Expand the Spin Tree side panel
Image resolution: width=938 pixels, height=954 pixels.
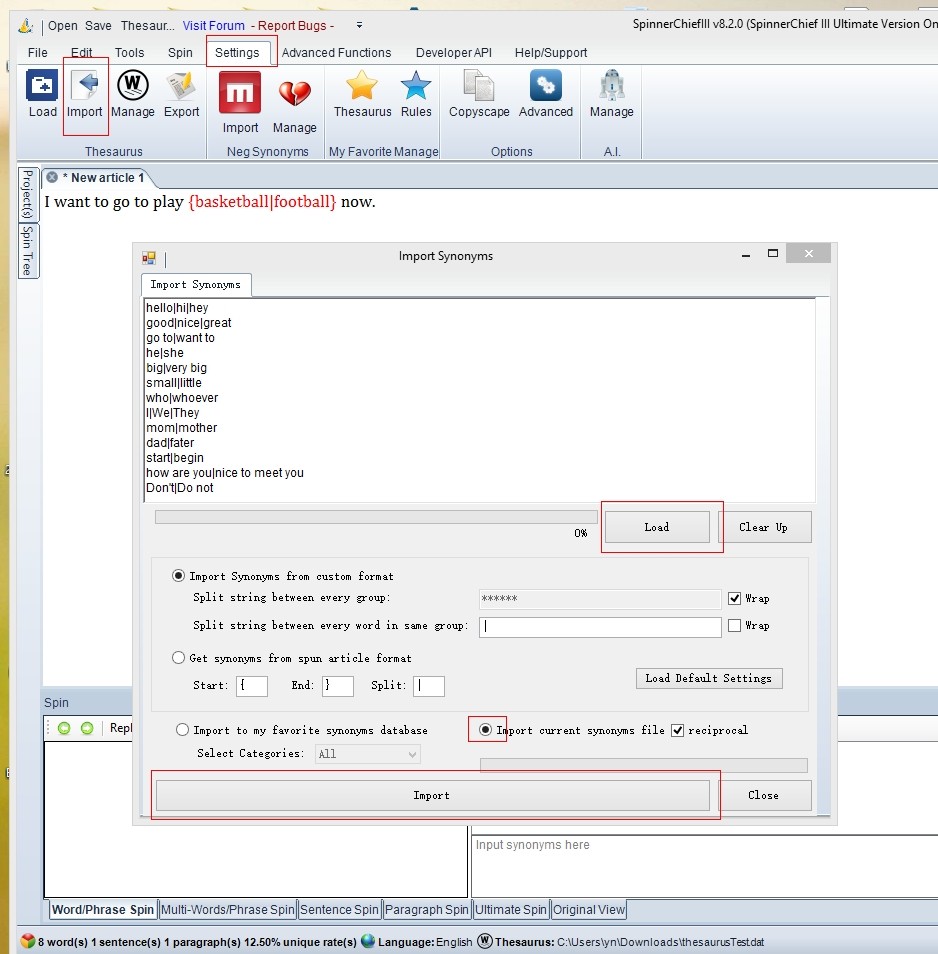28,251
